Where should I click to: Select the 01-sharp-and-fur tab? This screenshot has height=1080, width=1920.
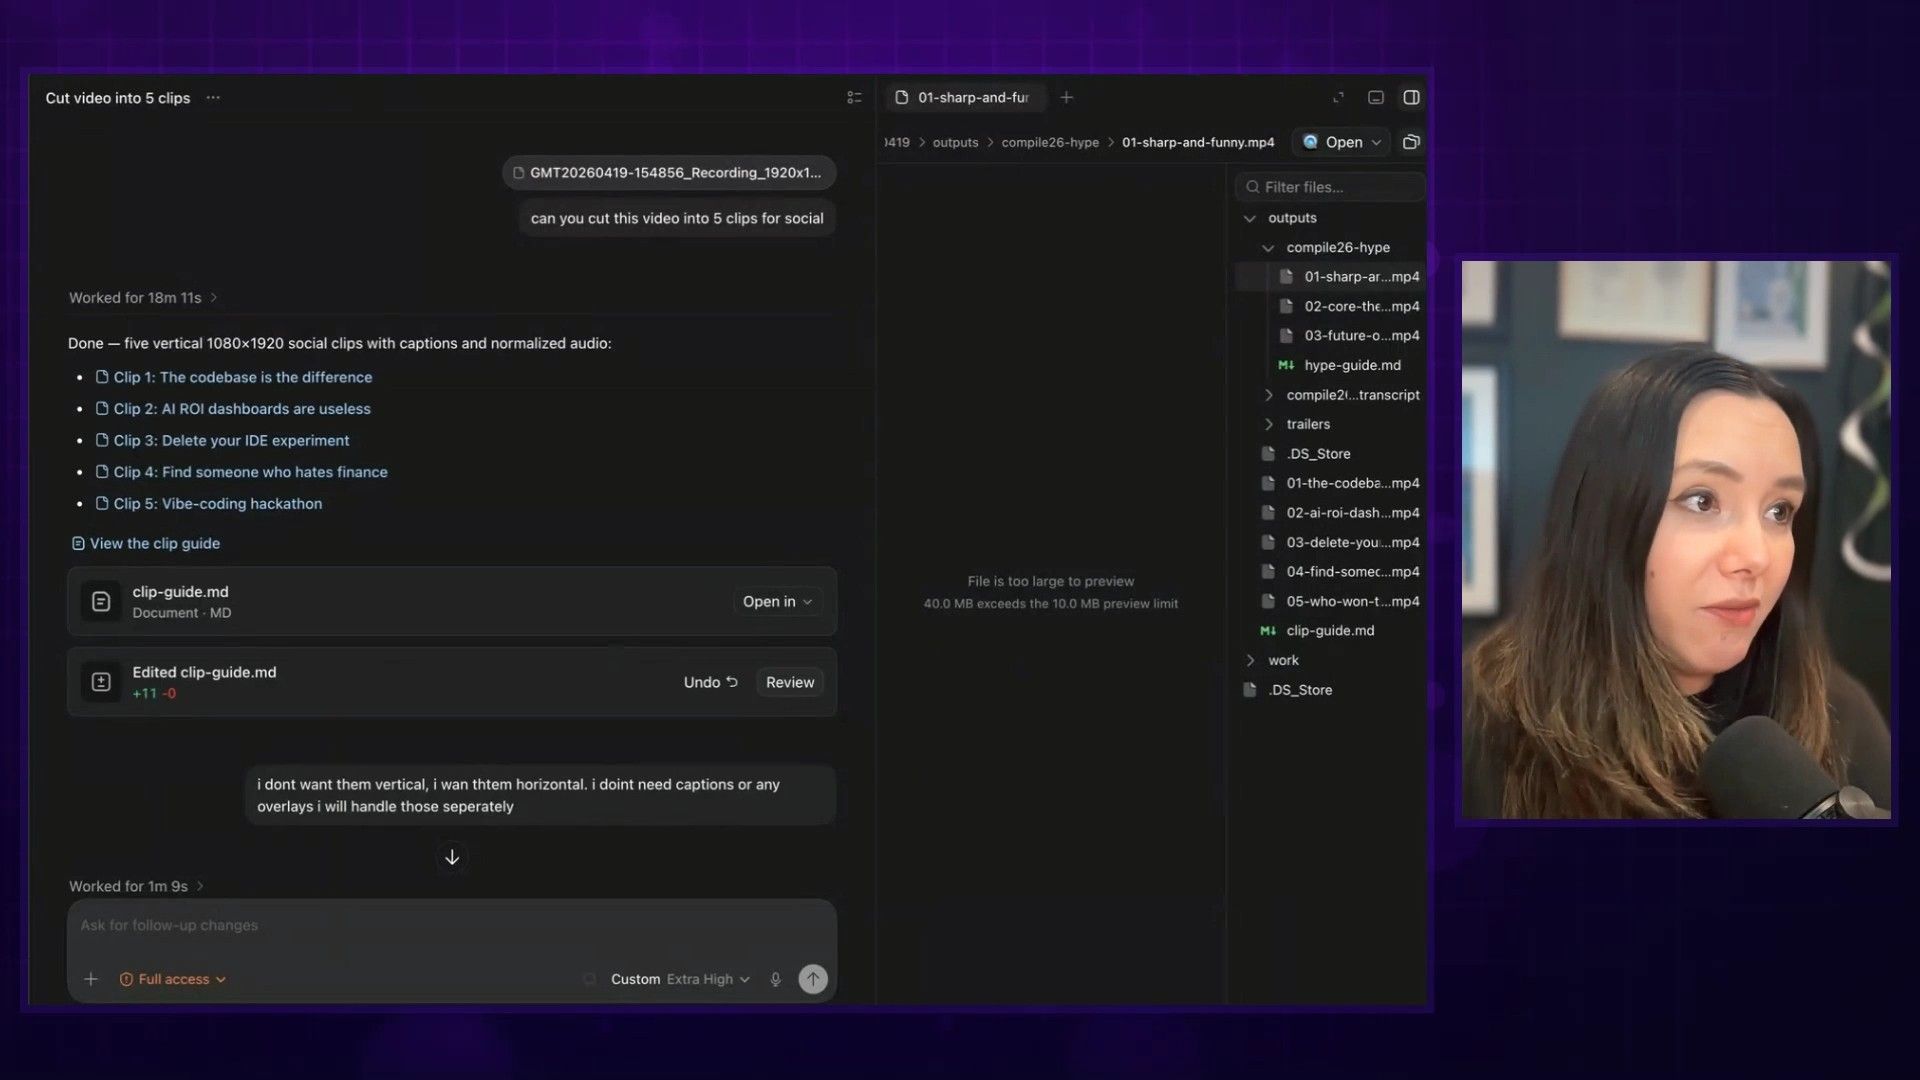pos(964,97)
